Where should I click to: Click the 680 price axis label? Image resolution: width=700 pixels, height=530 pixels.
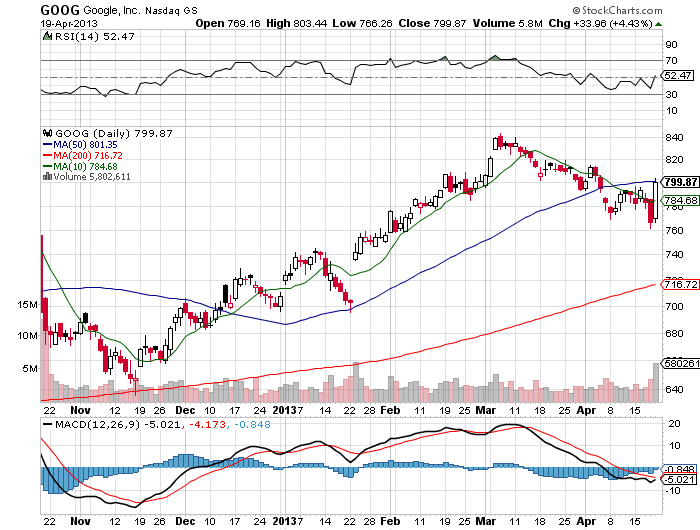coord(674,334)
